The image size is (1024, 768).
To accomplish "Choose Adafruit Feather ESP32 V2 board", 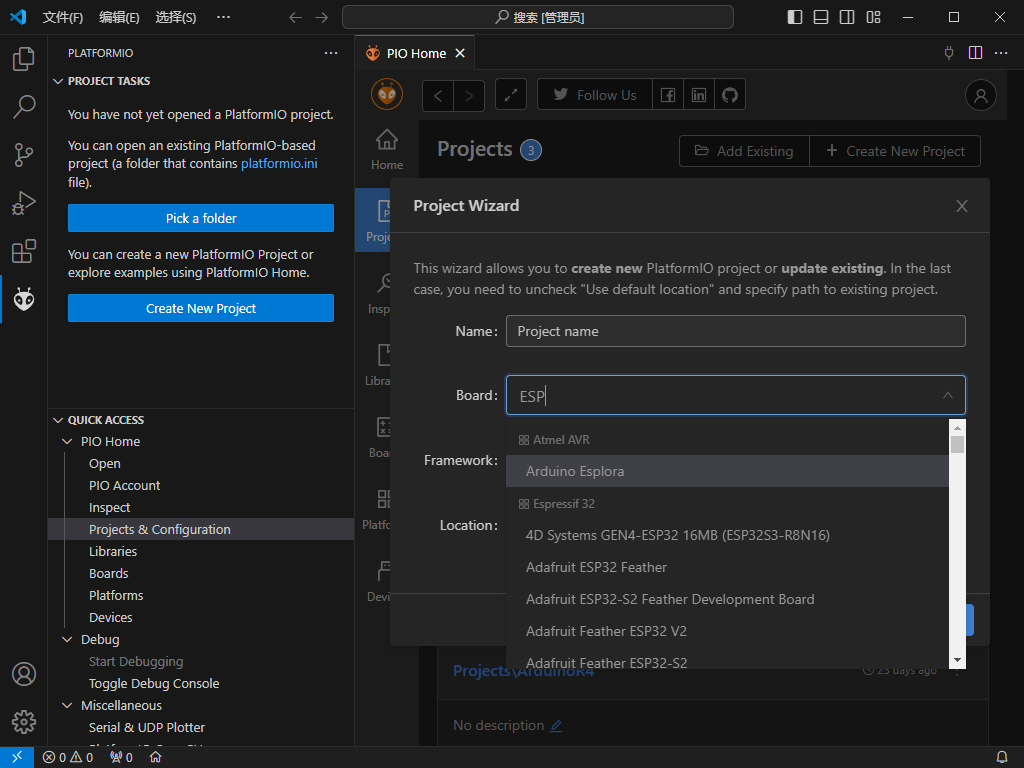I will [x=727, y=631].
